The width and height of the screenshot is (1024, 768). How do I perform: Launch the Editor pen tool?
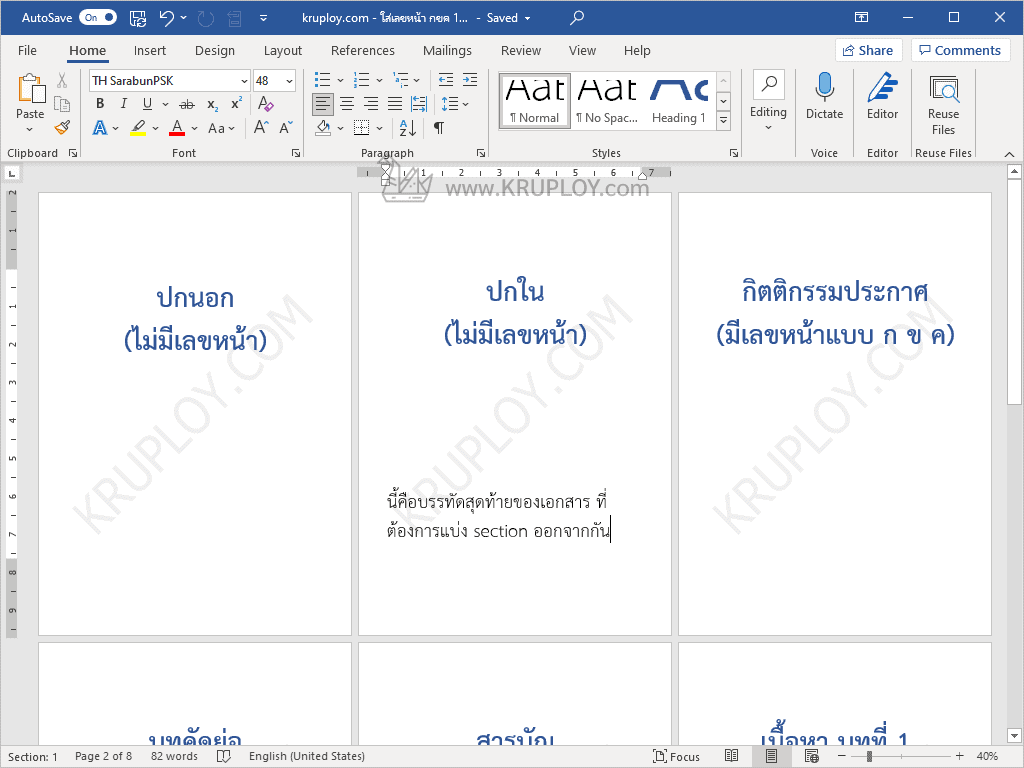coord(882,96)
